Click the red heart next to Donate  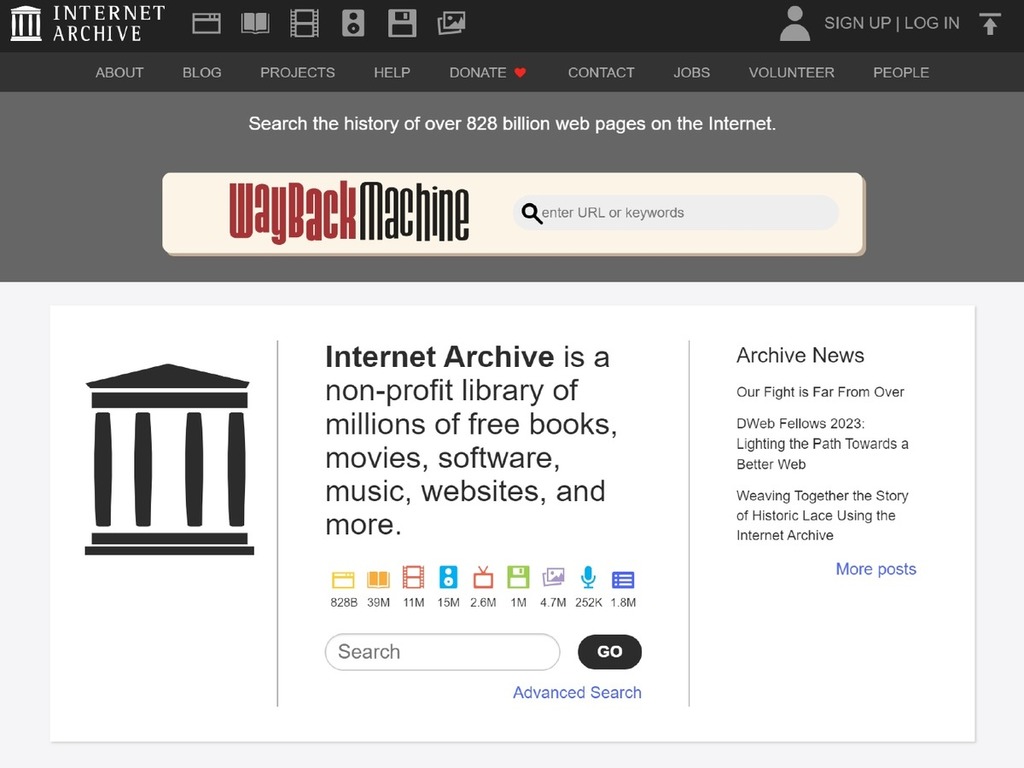(520, 72)
